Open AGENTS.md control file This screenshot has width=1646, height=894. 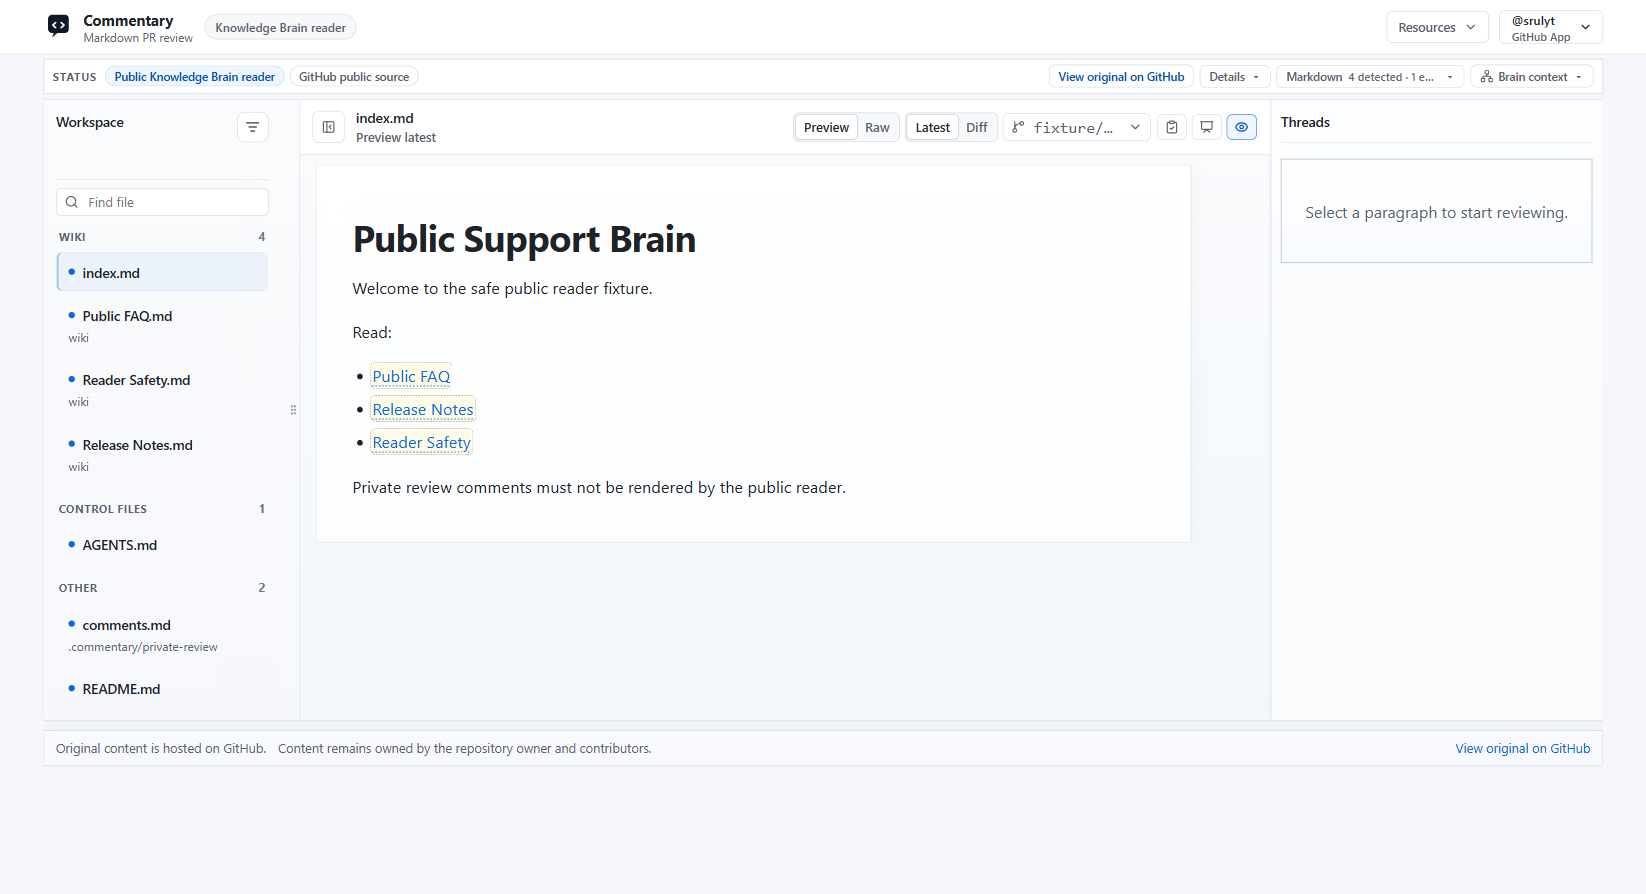coord(162,545)
